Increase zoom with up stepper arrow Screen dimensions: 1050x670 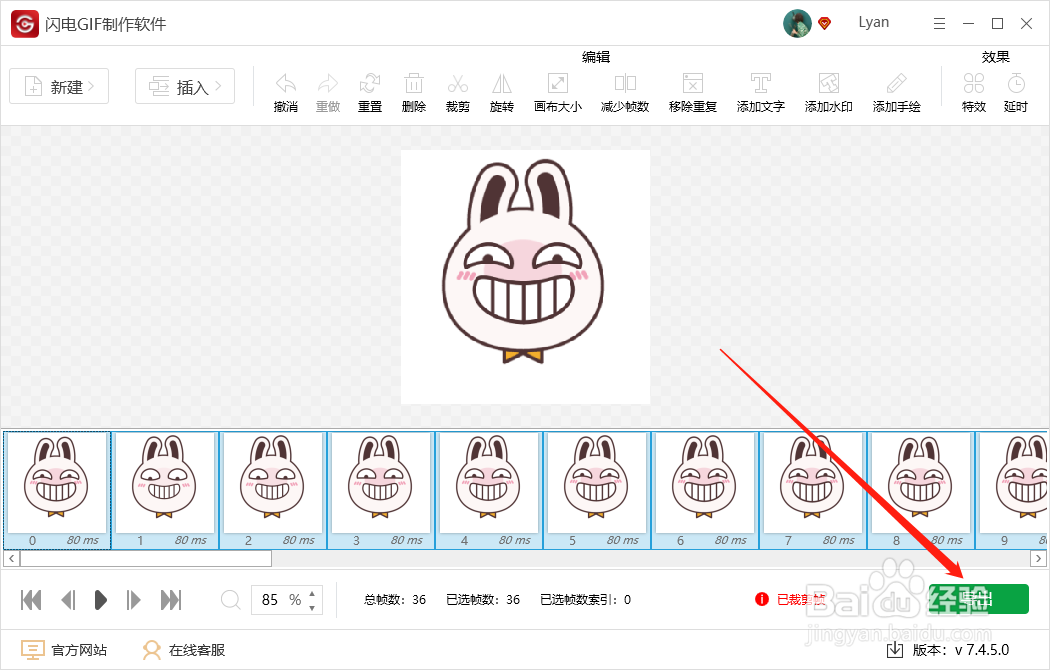coord(313,593)
